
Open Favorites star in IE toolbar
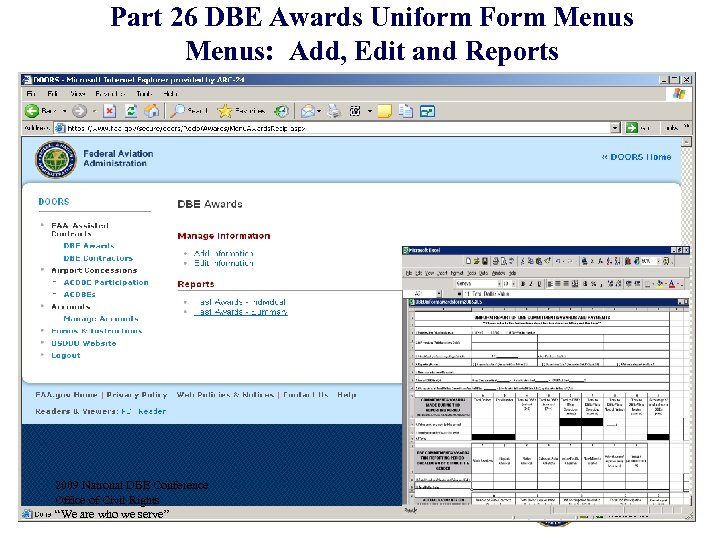(225, 111)
